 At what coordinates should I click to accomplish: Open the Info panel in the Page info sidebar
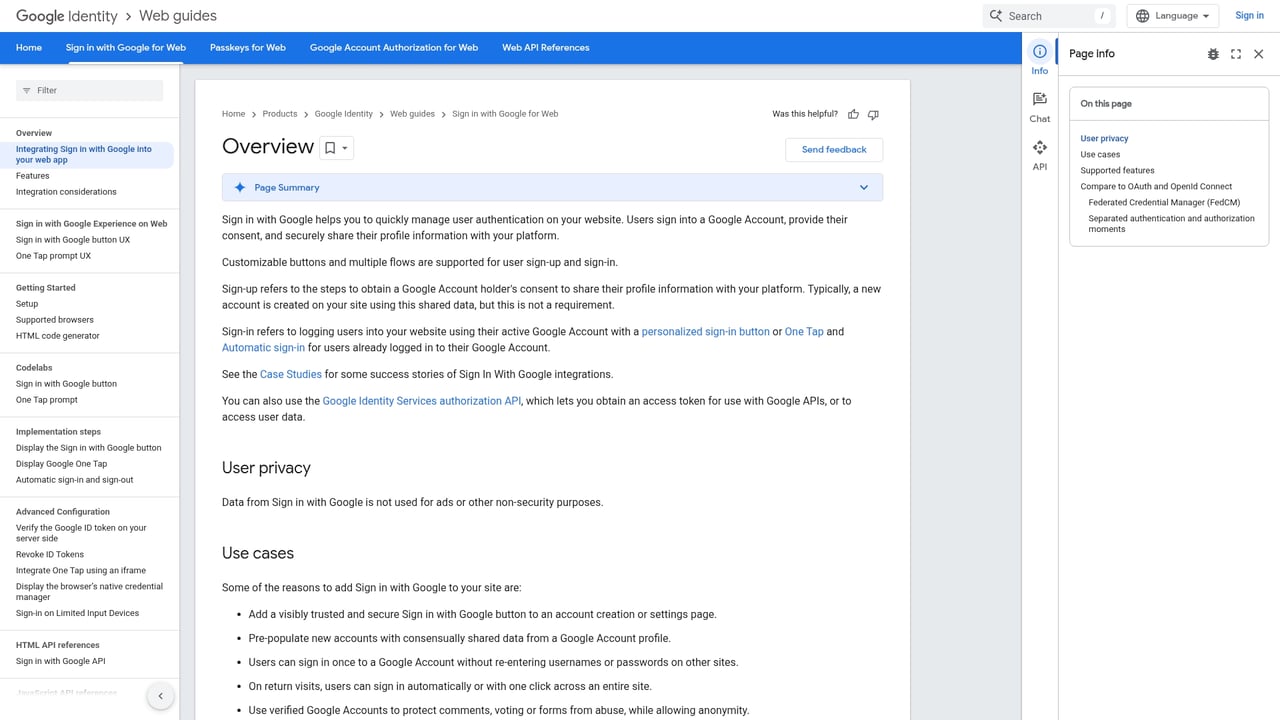pyautogui.click(x=1039, y=57)
